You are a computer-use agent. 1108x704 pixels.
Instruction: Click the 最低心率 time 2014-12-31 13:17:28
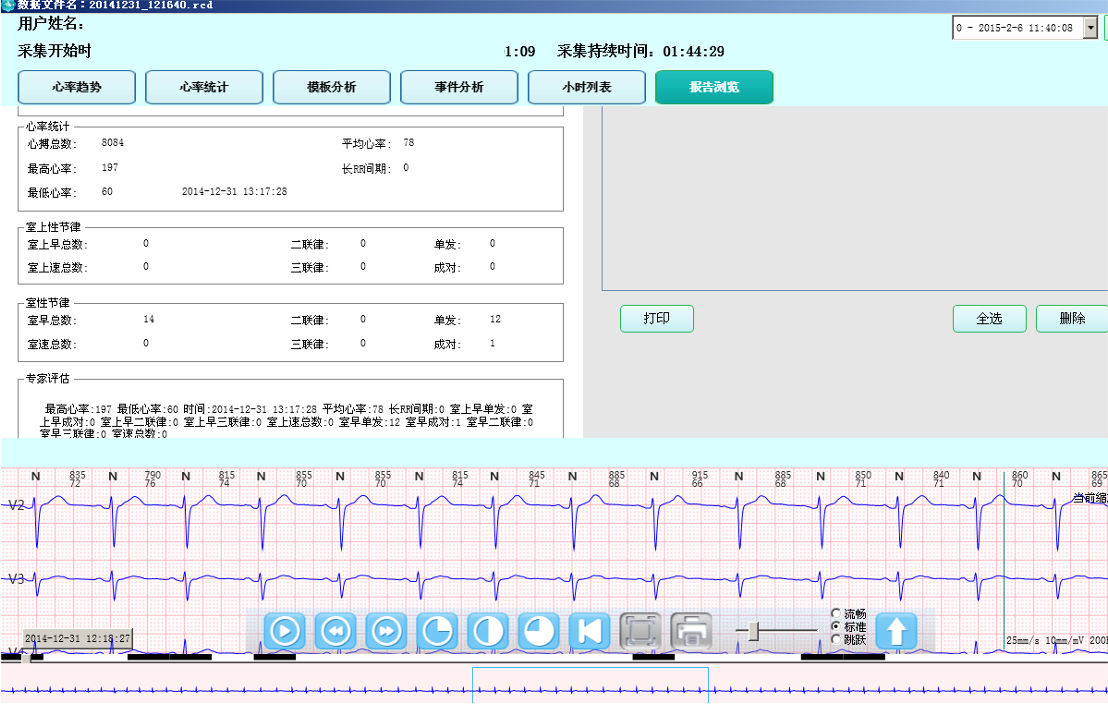coord(235,192)
